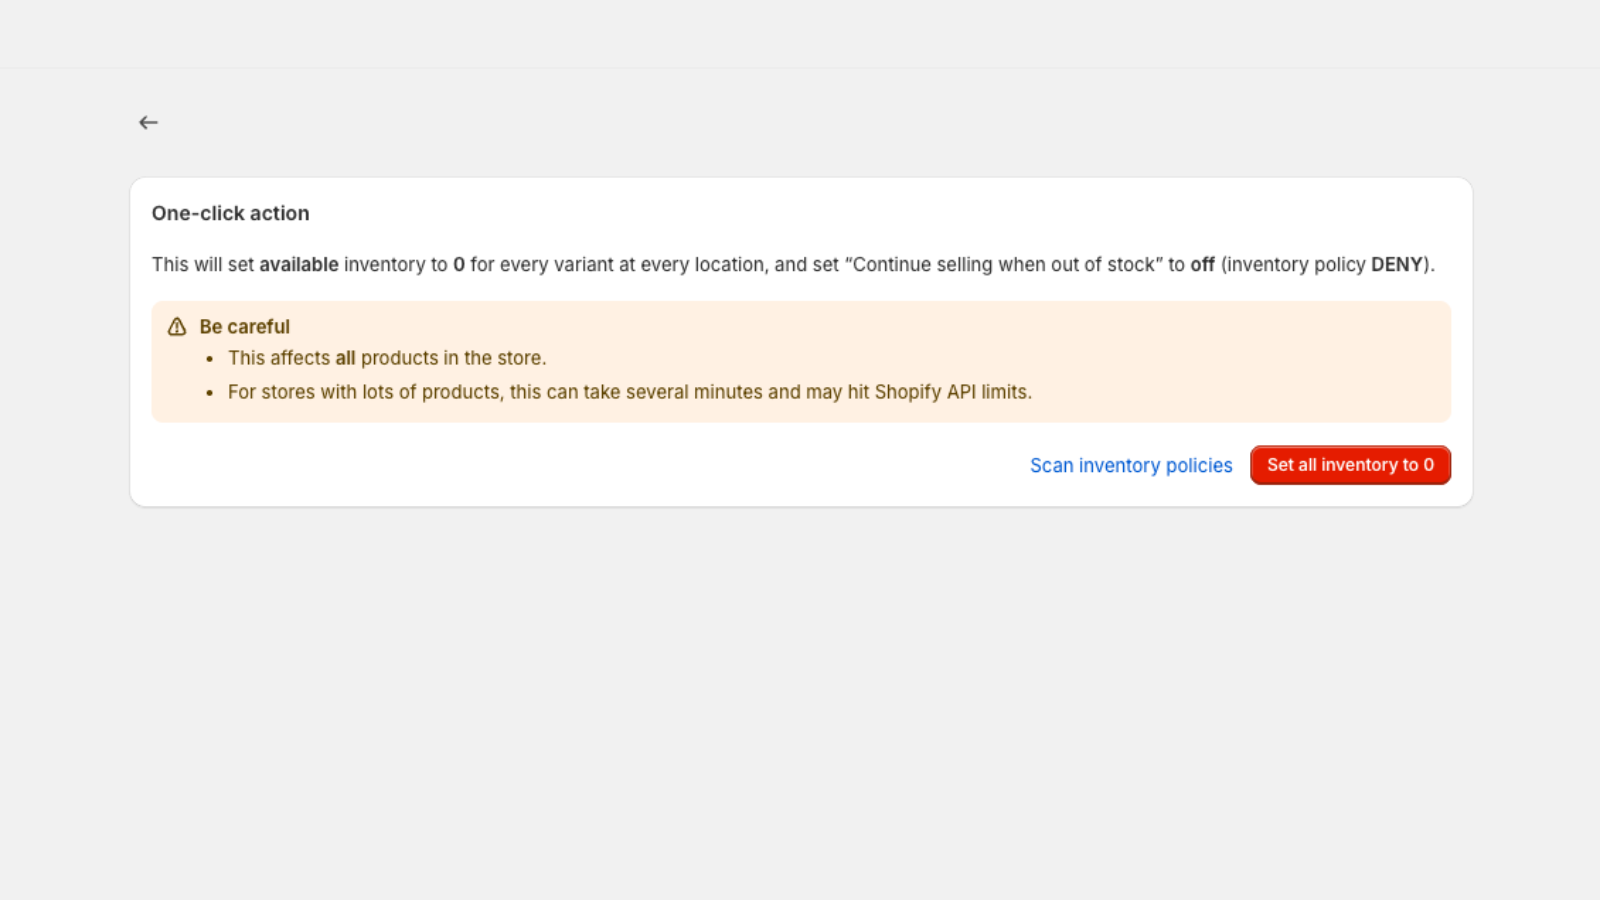Click the bold all word in the warning
The height and width of the screenshot is (900, 1600).
pos(345,358)
